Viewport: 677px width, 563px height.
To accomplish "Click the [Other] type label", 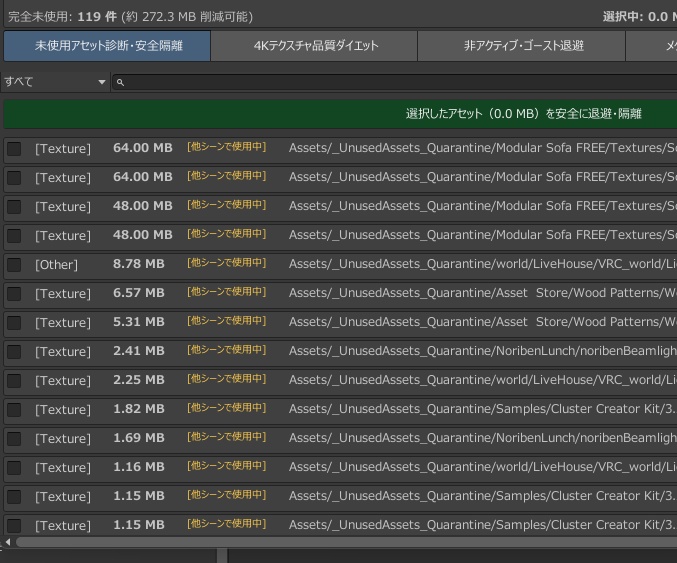I will [57, 265].
